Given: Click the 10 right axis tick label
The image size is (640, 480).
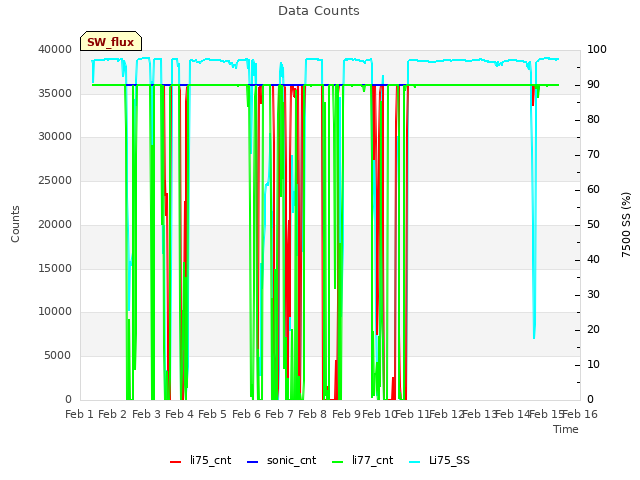Looking at the screenshot, I should (593, 364).
